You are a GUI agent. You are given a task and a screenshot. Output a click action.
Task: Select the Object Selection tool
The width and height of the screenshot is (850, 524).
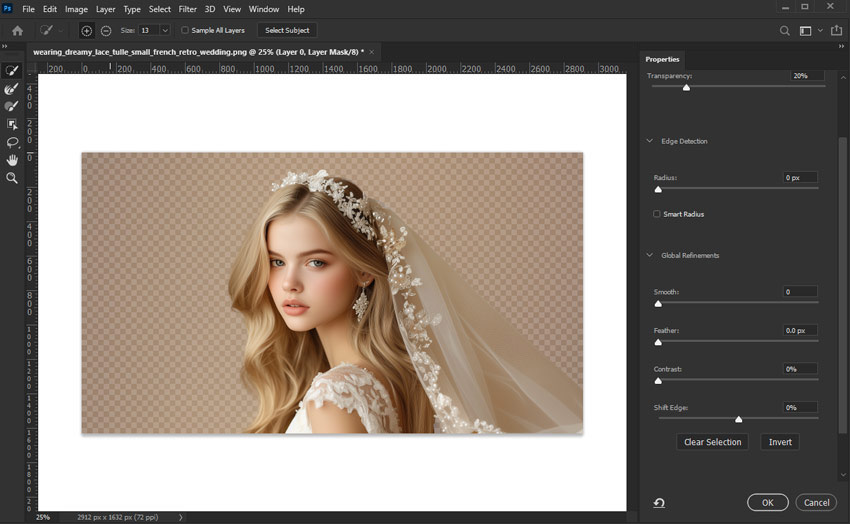coord(12,124)
